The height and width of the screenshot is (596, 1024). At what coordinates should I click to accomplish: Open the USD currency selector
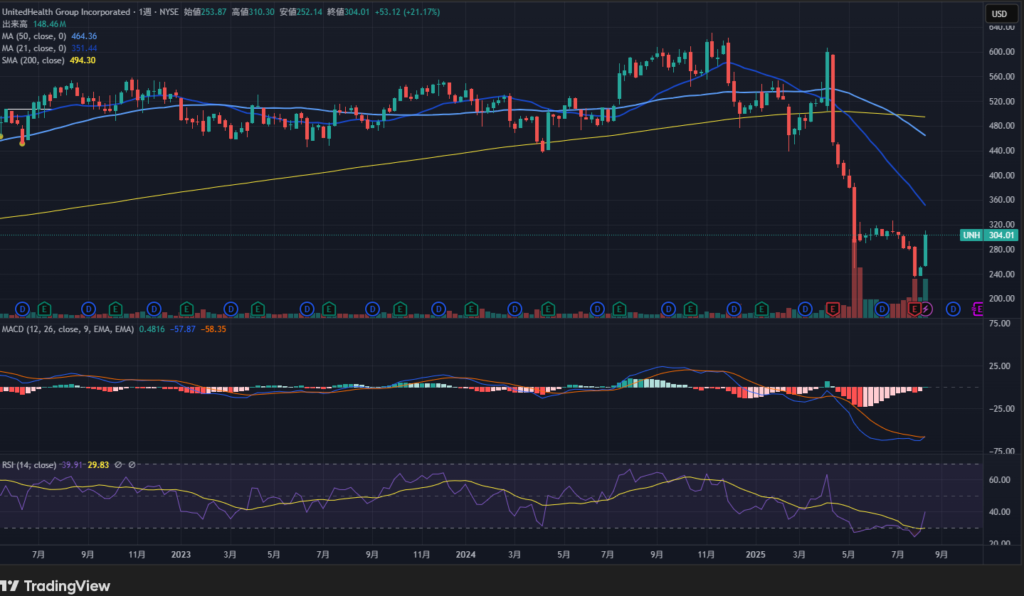(x=1000, y=13)
